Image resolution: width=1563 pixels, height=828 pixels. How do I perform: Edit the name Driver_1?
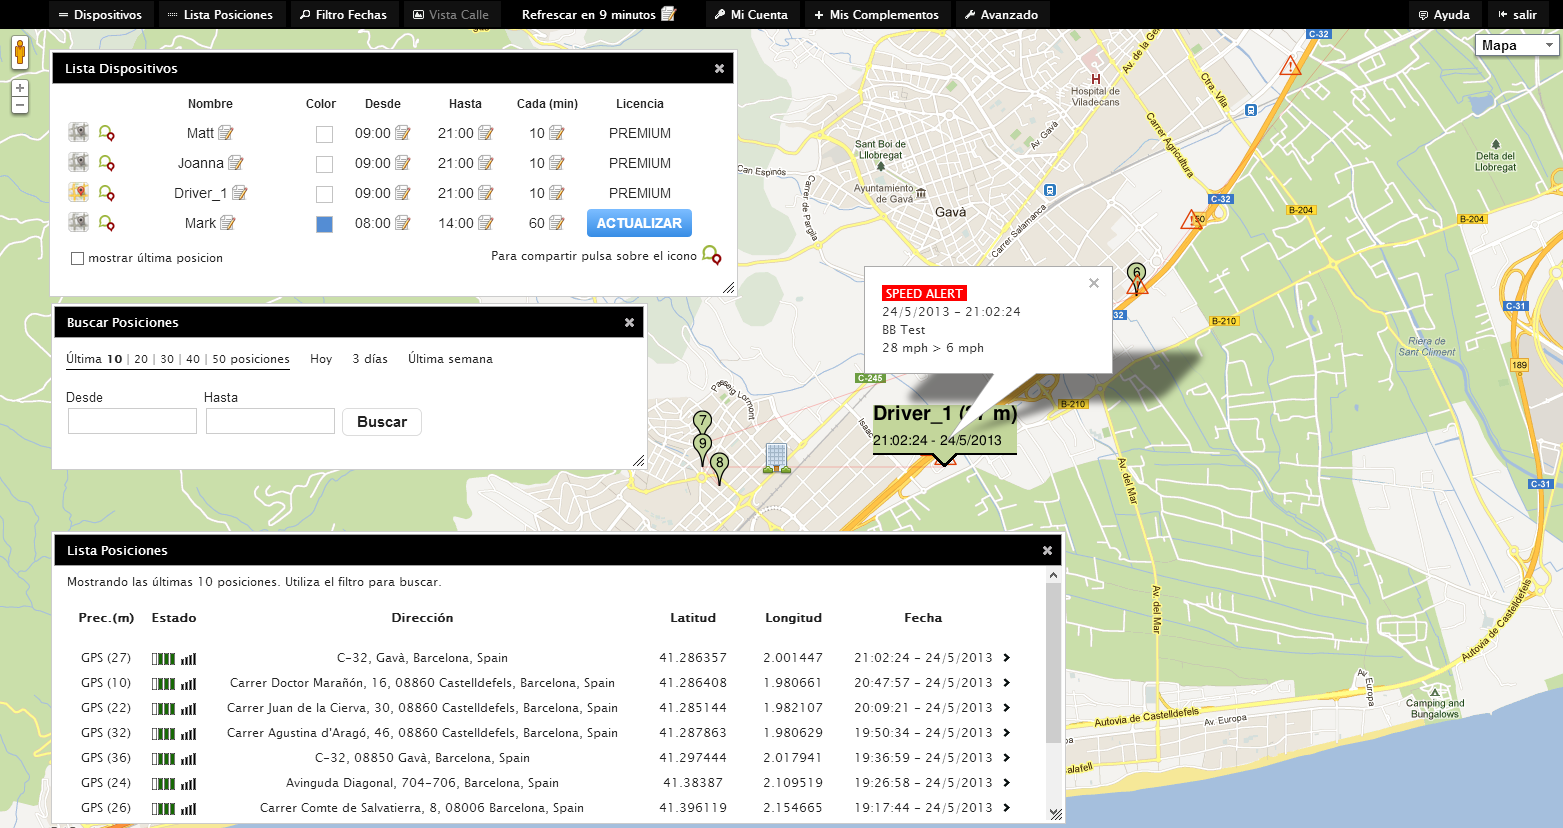point(239,193)
